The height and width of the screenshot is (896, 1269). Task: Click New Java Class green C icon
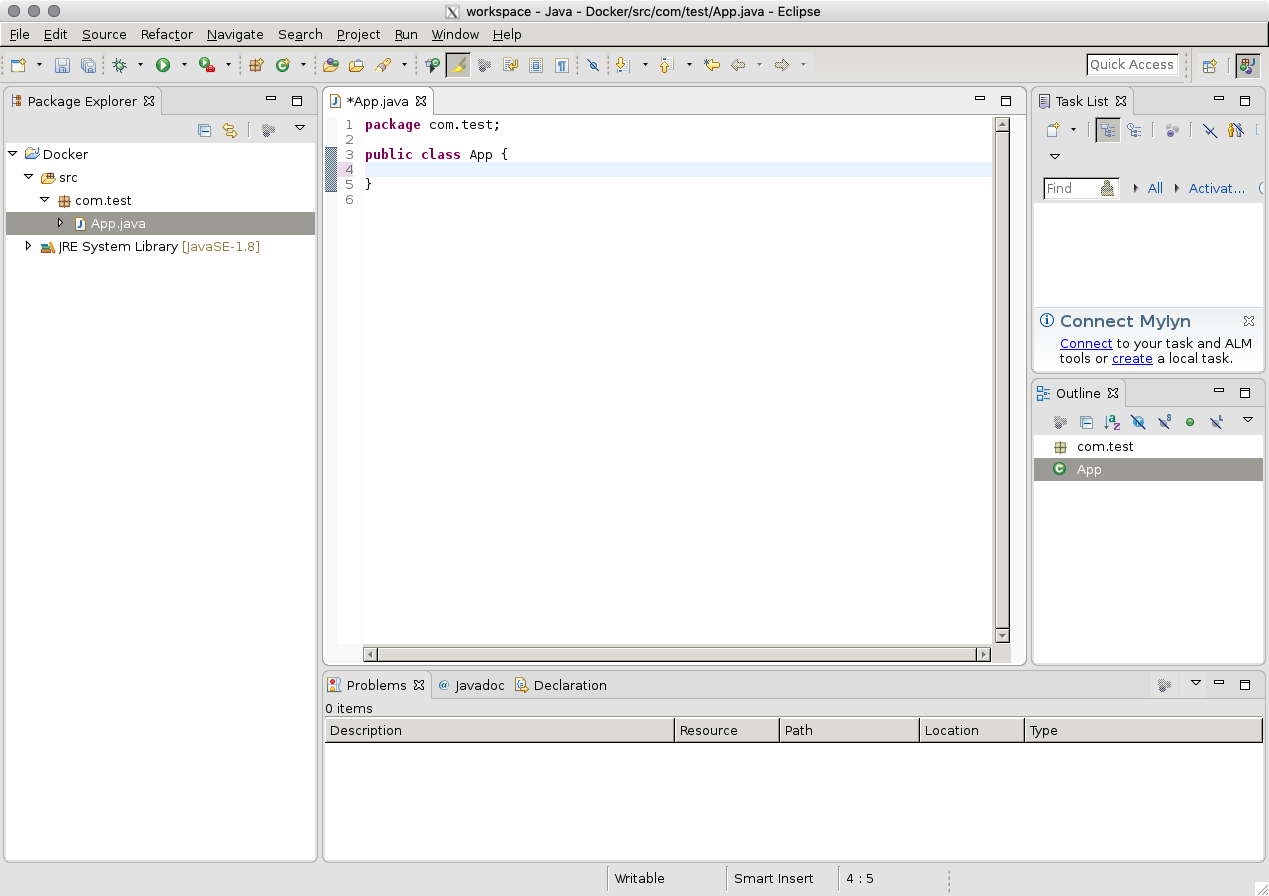pos(282,65)
